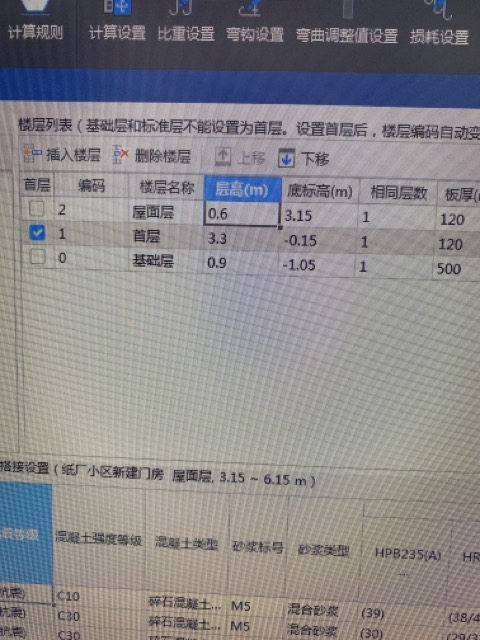
Task: Select 编码 cell with value 2
Action: (x=91, y=210)
